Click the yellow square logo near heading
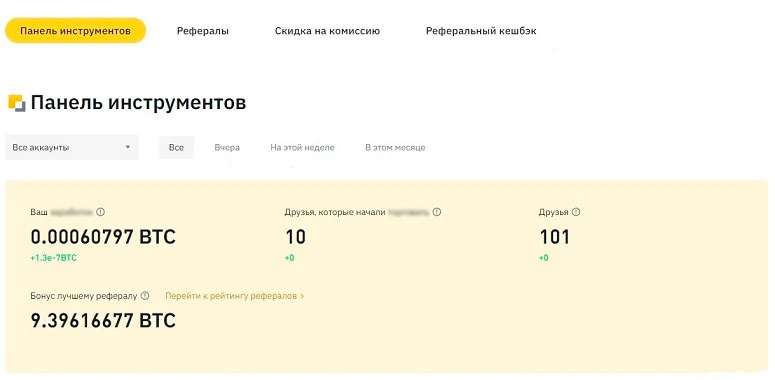The image size is (775, 380). pos(17,103)
